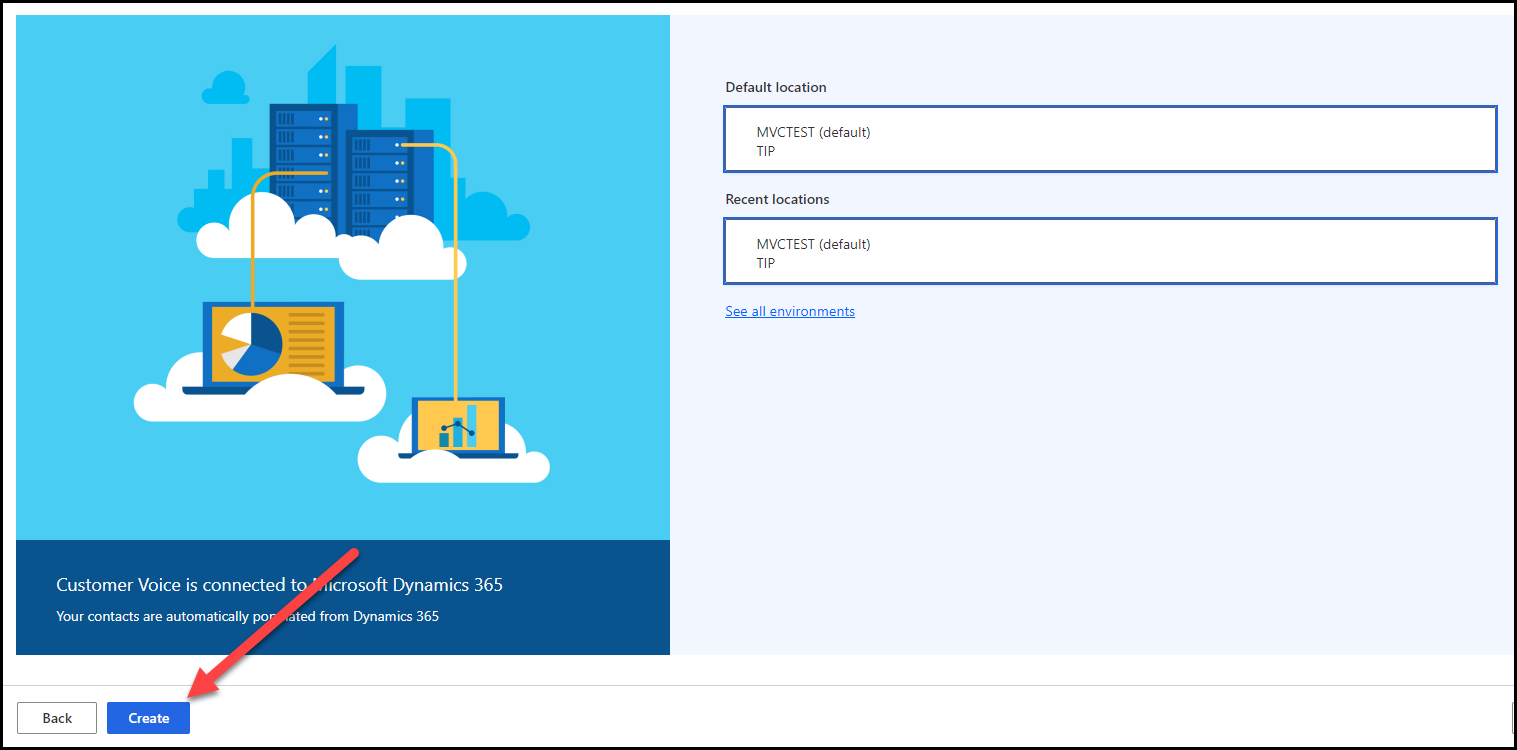Click the TIP label under Recent locations
This screenshot has width=1517, height=750.
pyautogui.click(x=766, y=263)
